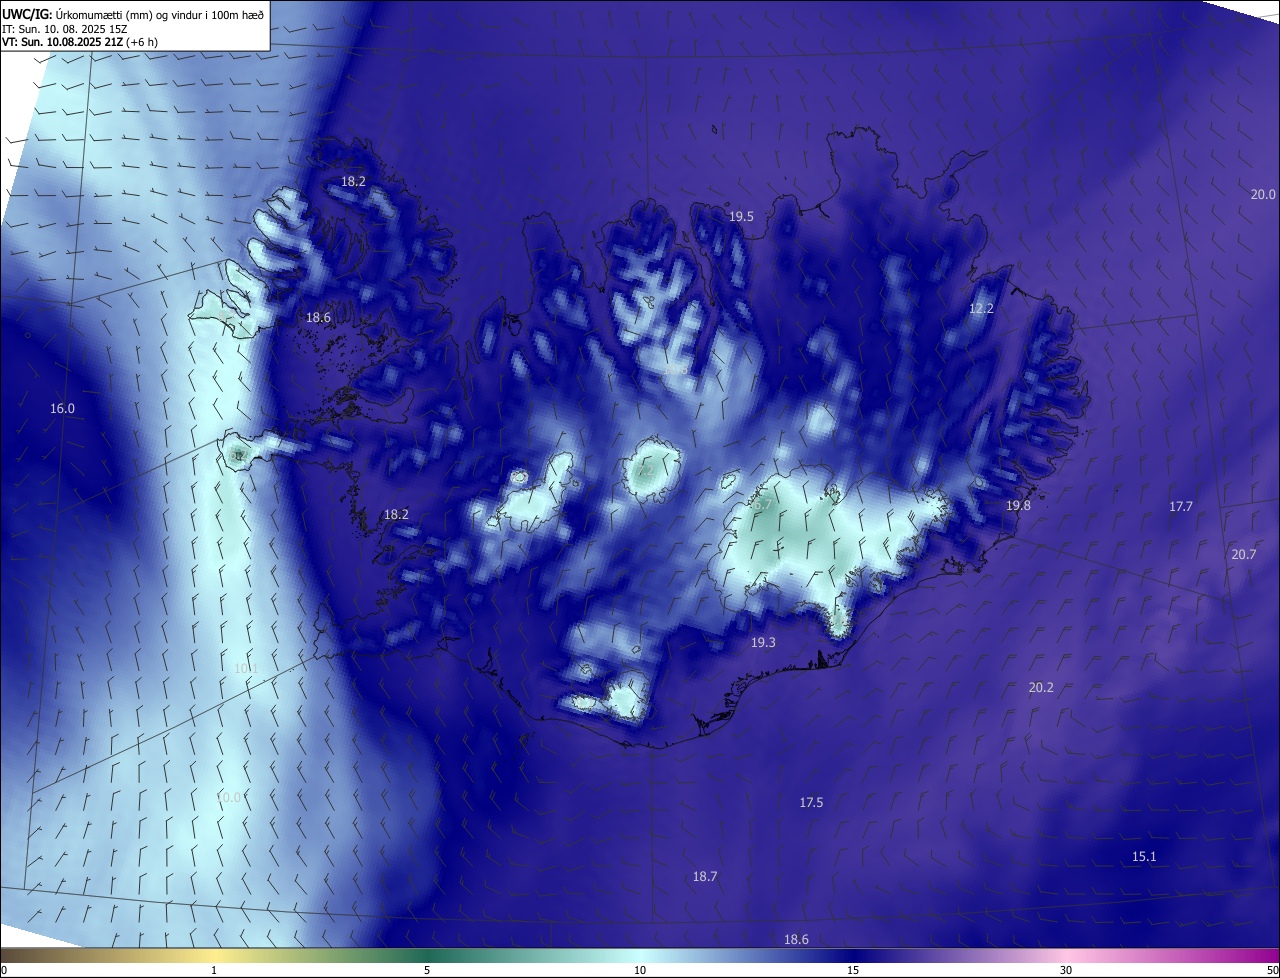Select the colour scale tick label 5
This screenshot has height=978, width=1280.
(x=427, y=970)
